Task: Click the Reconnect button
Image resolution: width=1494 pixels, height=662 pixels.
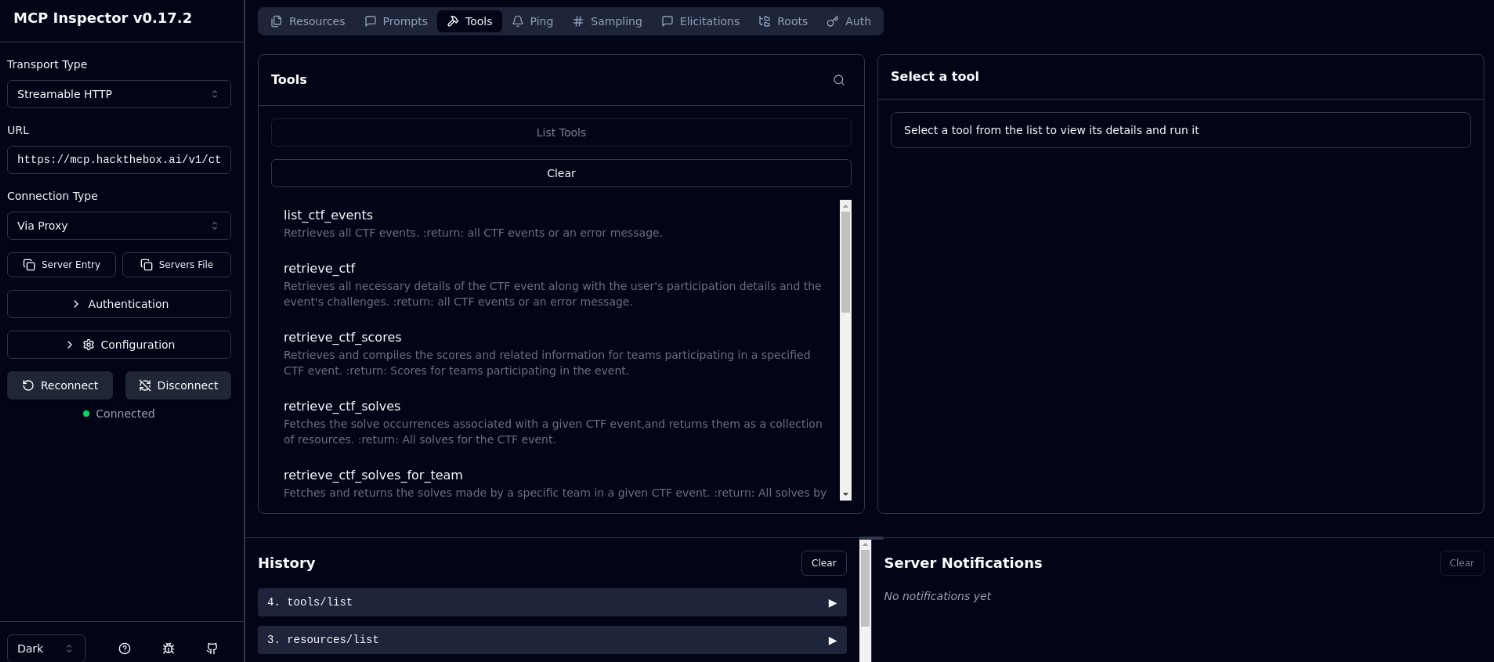Action: point(60,385)
